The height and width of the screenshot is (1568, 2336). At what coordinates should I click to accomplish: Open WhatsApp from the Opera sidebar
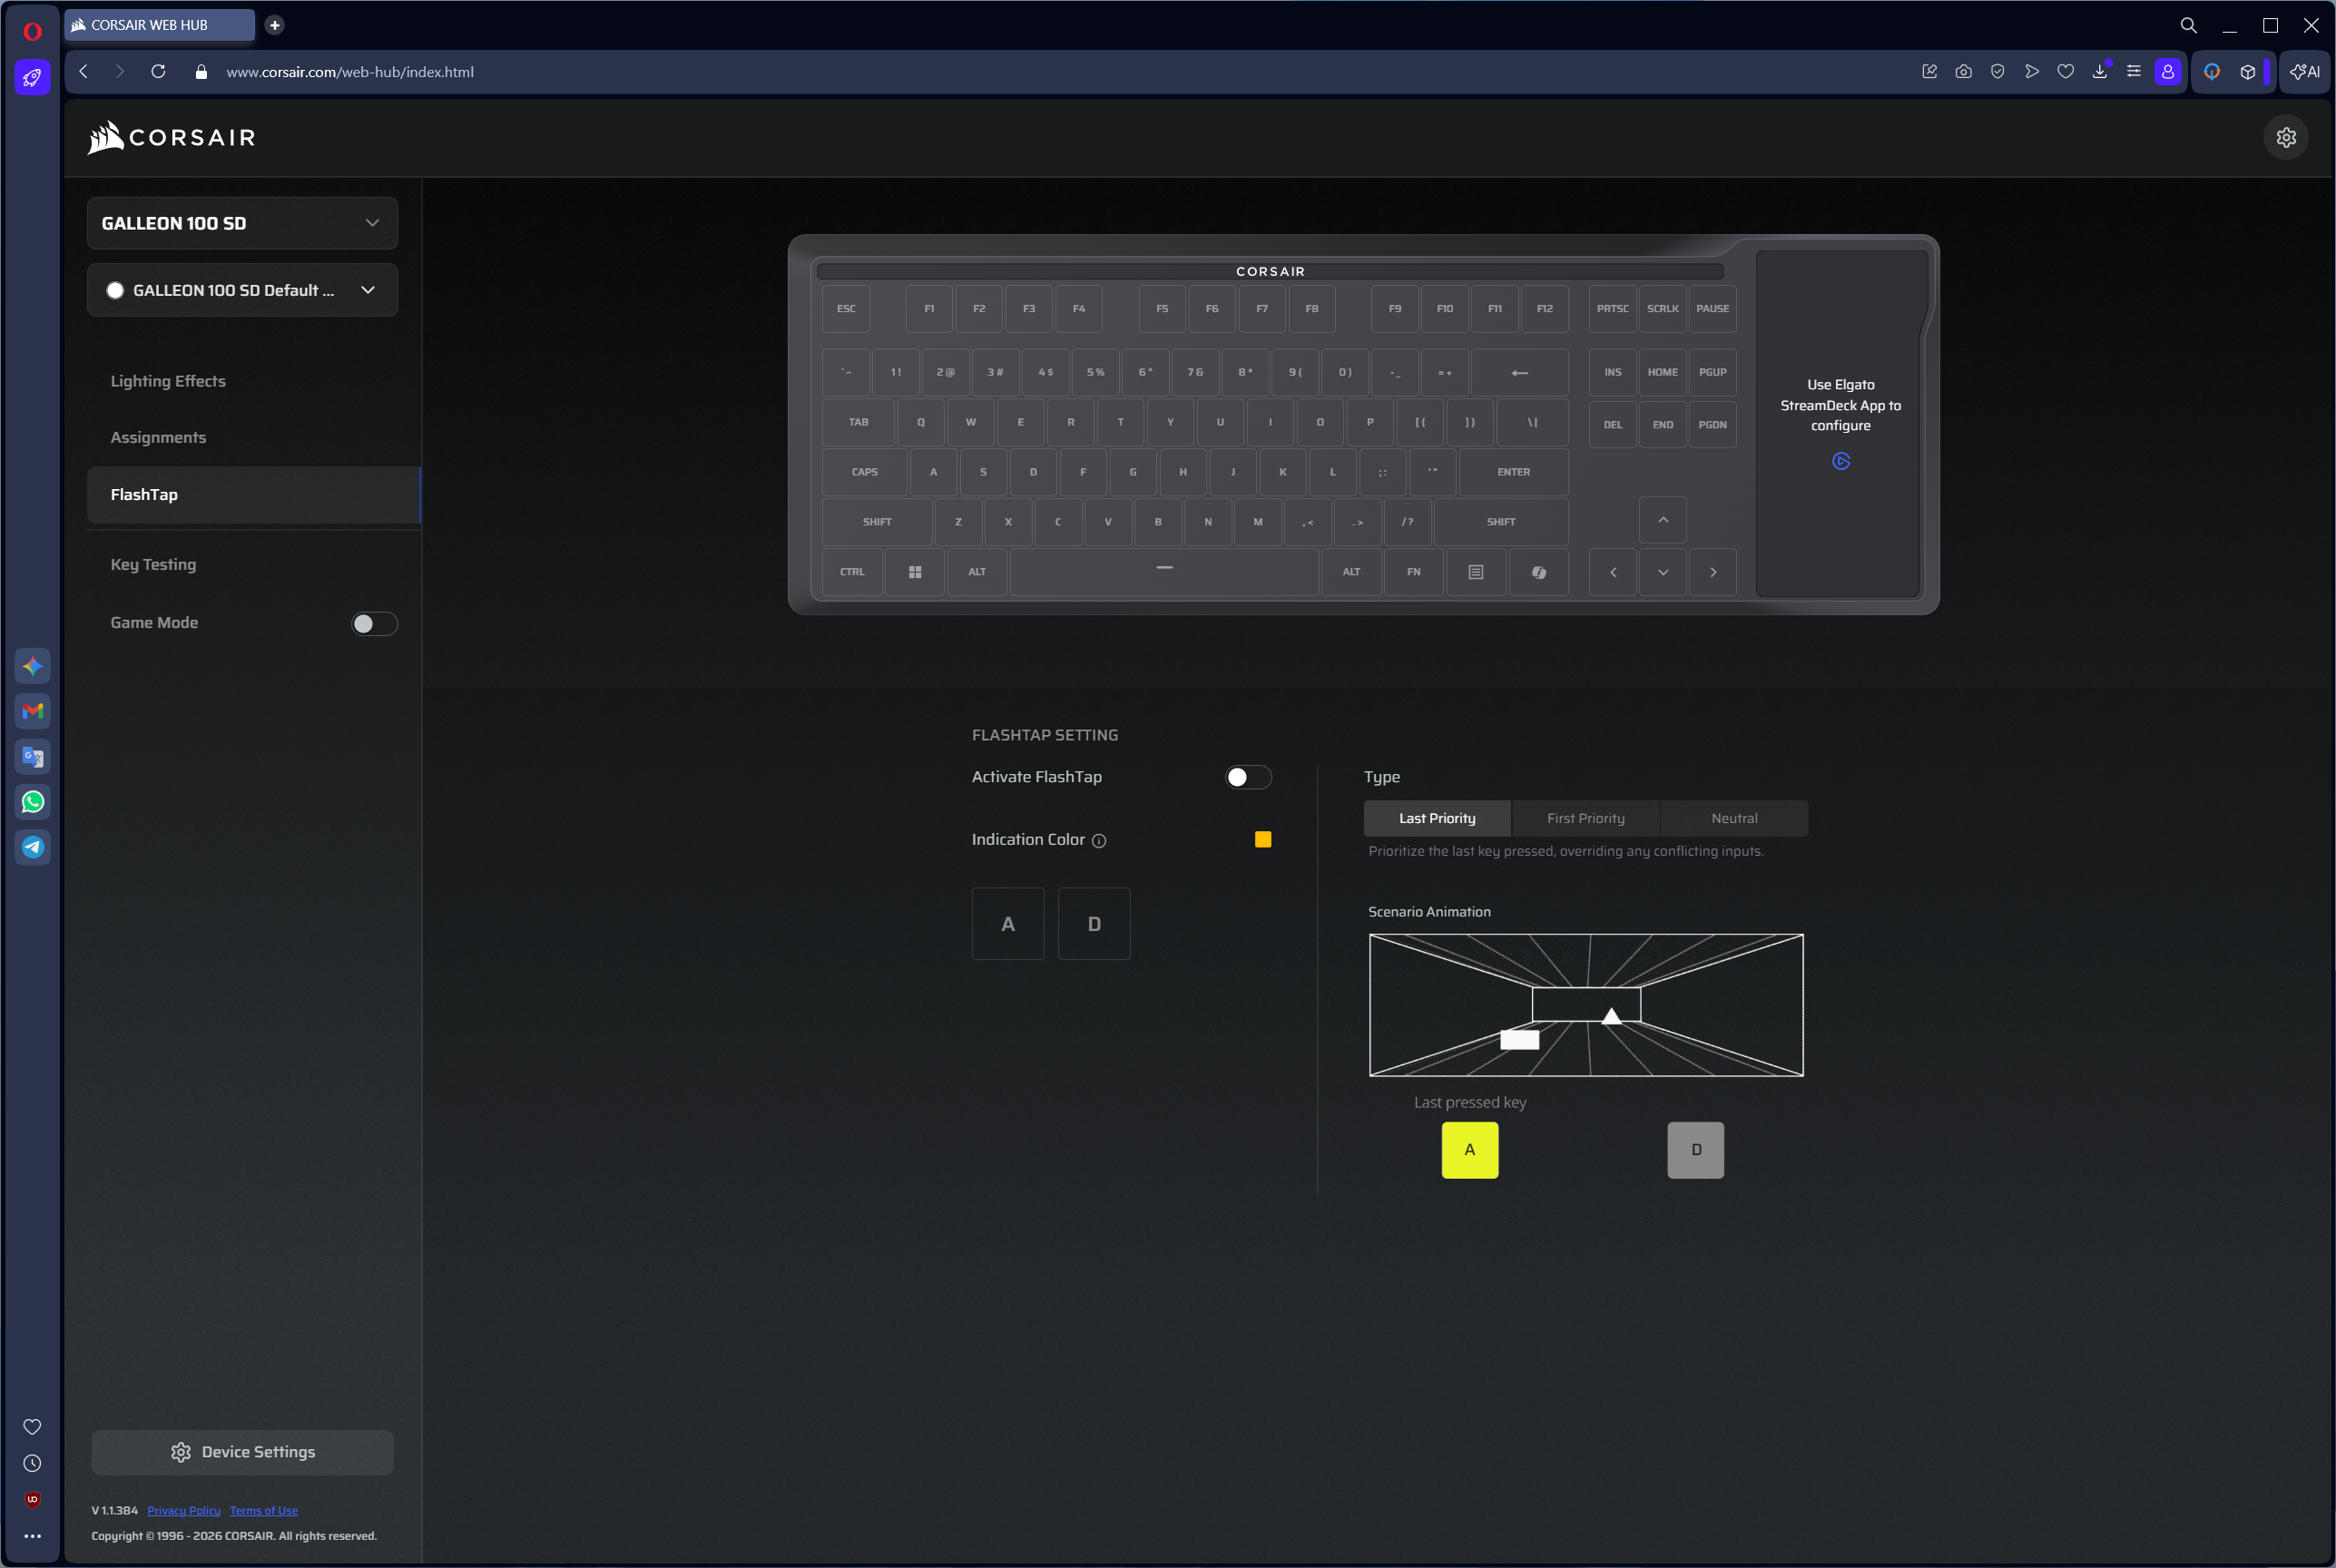(x=32, y=801)
